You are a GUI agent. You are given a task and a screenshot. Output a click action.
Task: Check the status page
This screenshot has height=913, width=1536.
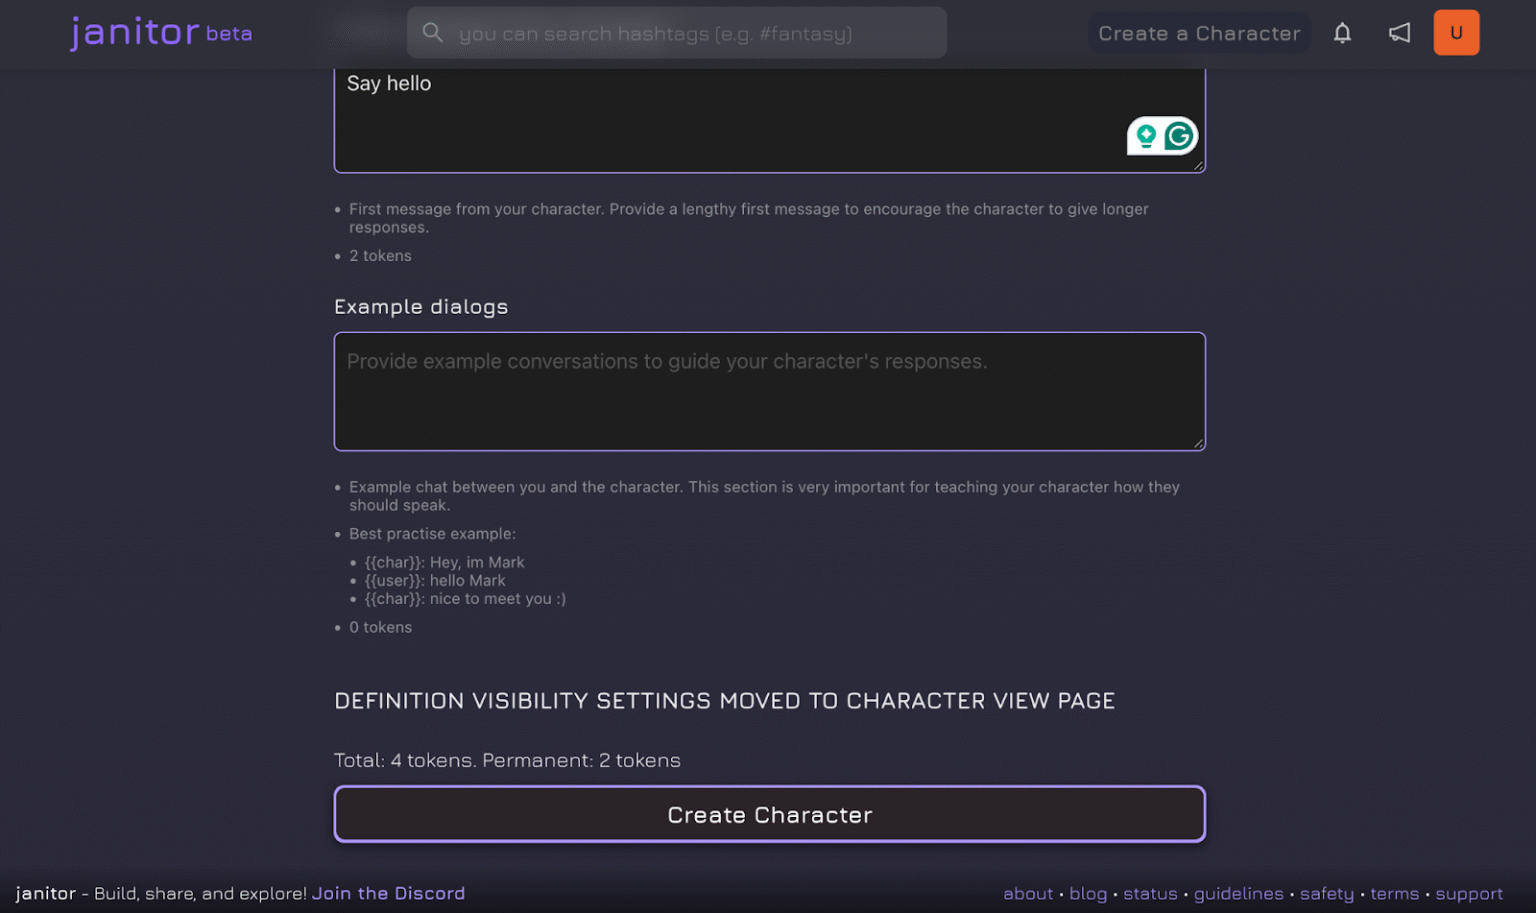coord(1150,893)
